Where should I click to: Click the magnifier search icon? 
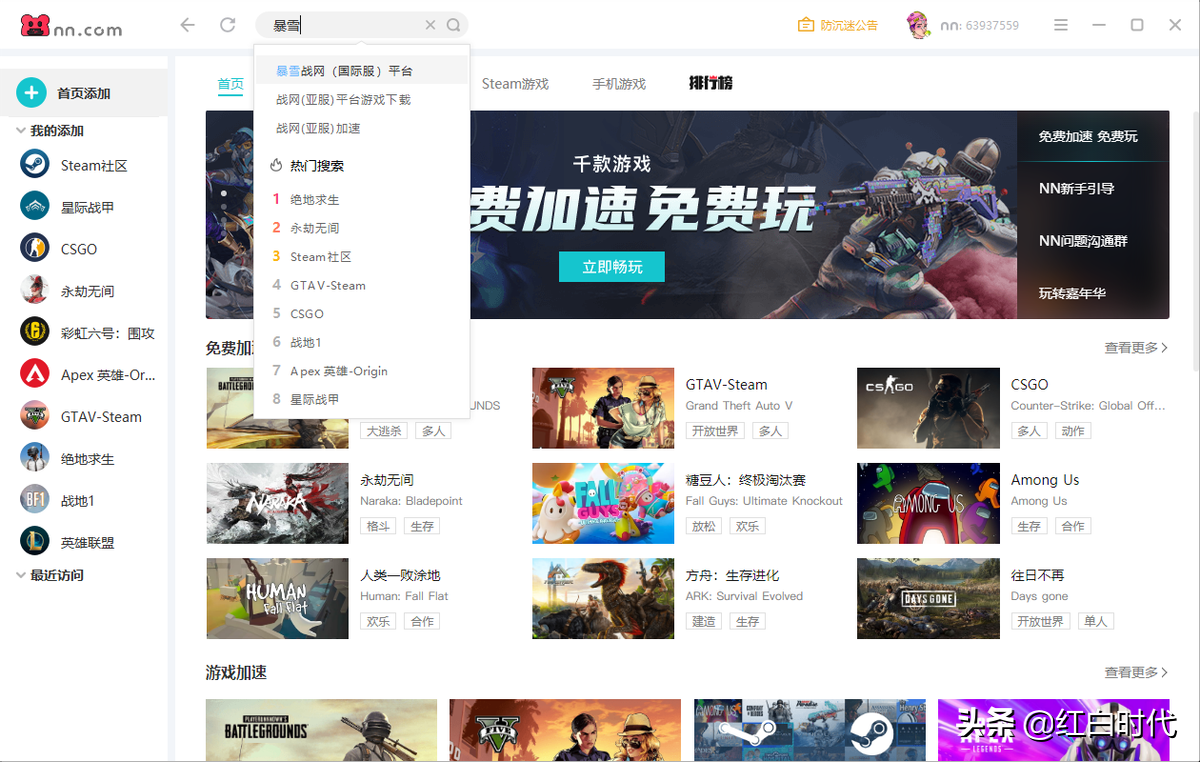[x=453, y=25]
